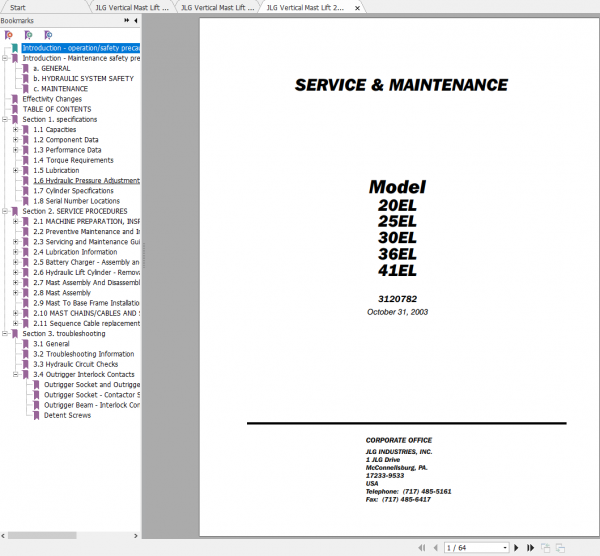Viewport: 600px width, 556px height.
Task: Open b. HYDRAULIC SYSTEM SAFETY bookmark
Action: click(83, 78)
